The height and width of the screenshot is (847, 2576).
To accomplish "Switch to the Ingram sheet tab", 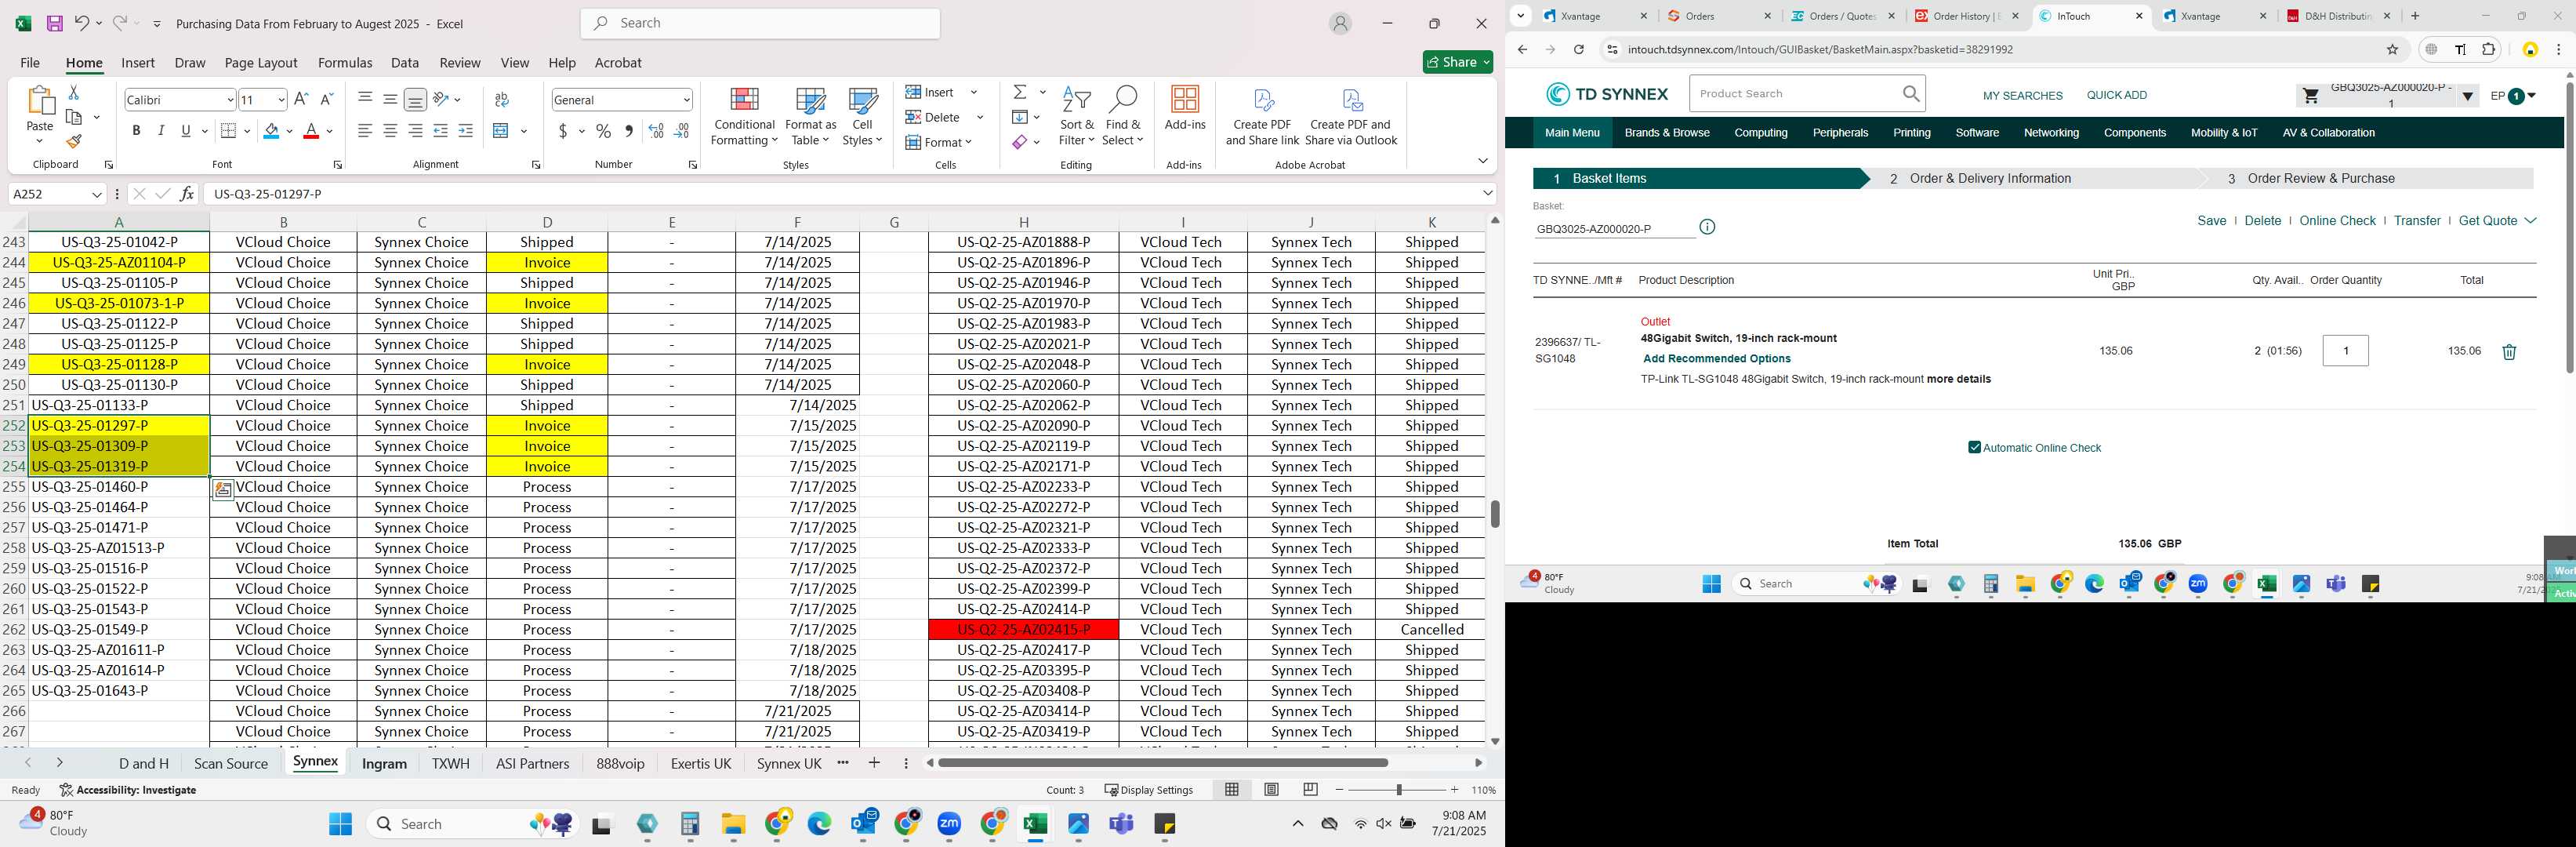I will pos(384,763).
